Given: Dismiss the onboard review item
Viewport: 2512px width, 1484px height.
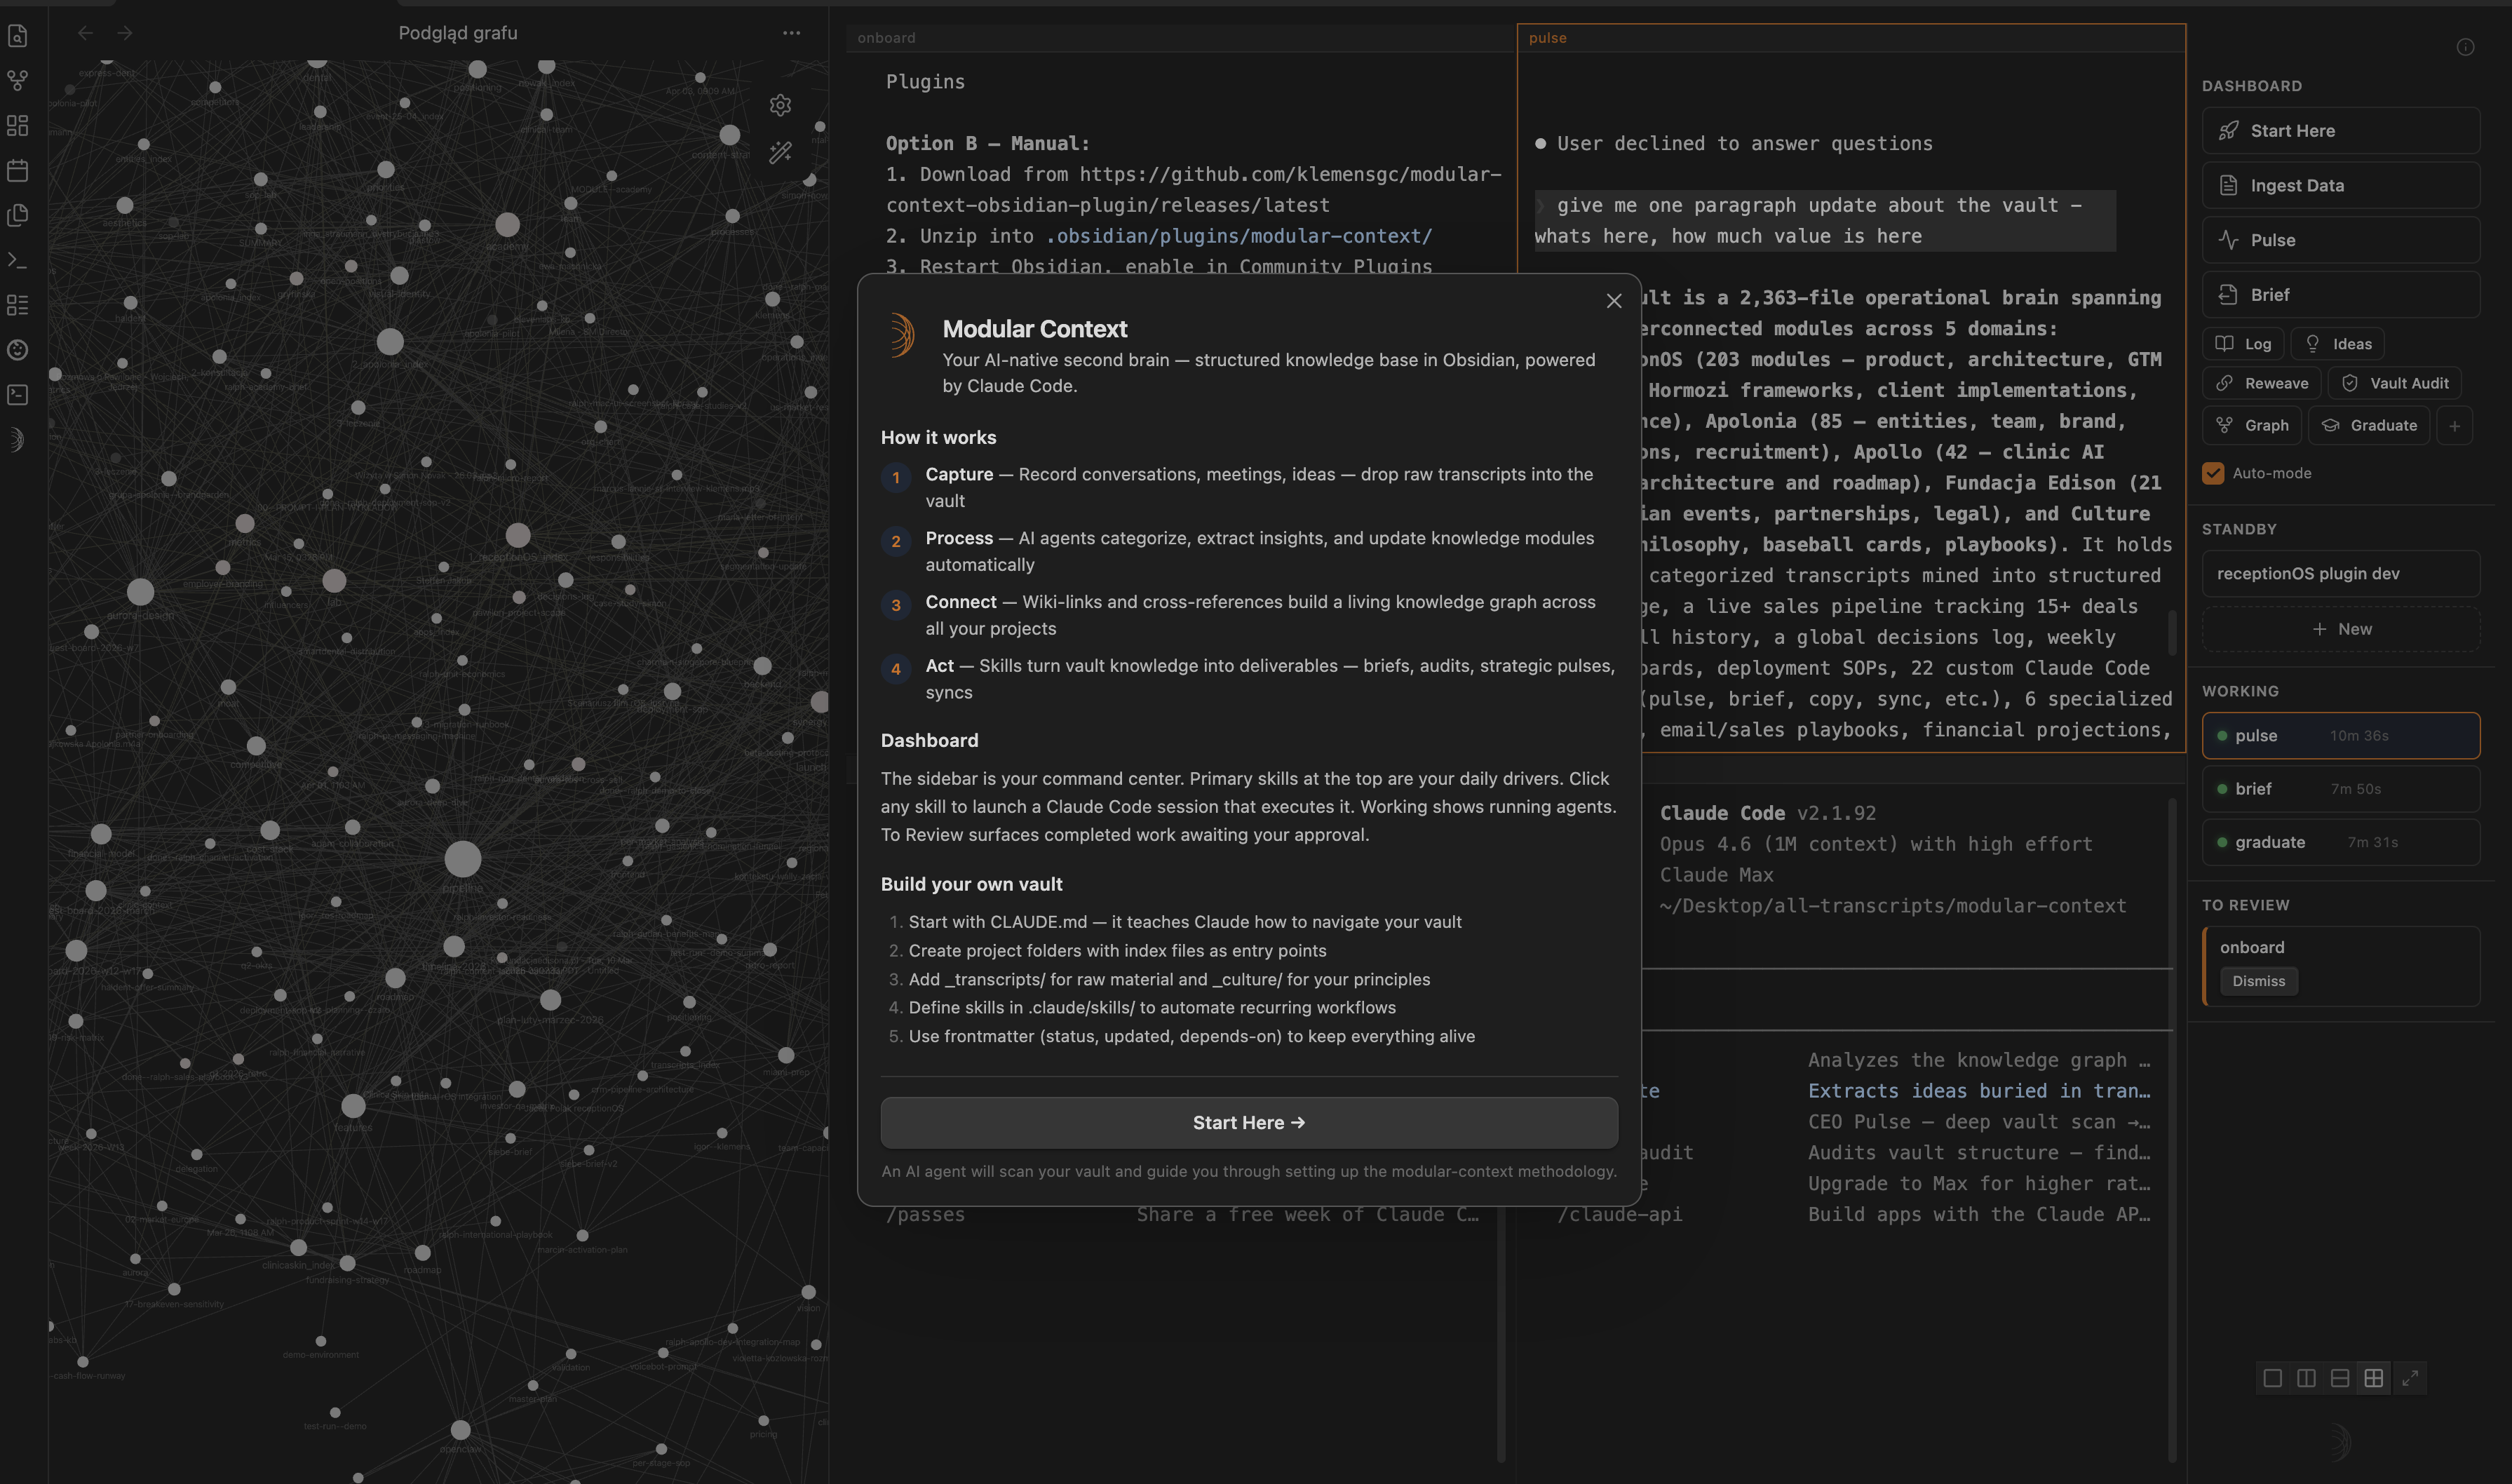Looking at the screenshot, I should (2258, 981).
